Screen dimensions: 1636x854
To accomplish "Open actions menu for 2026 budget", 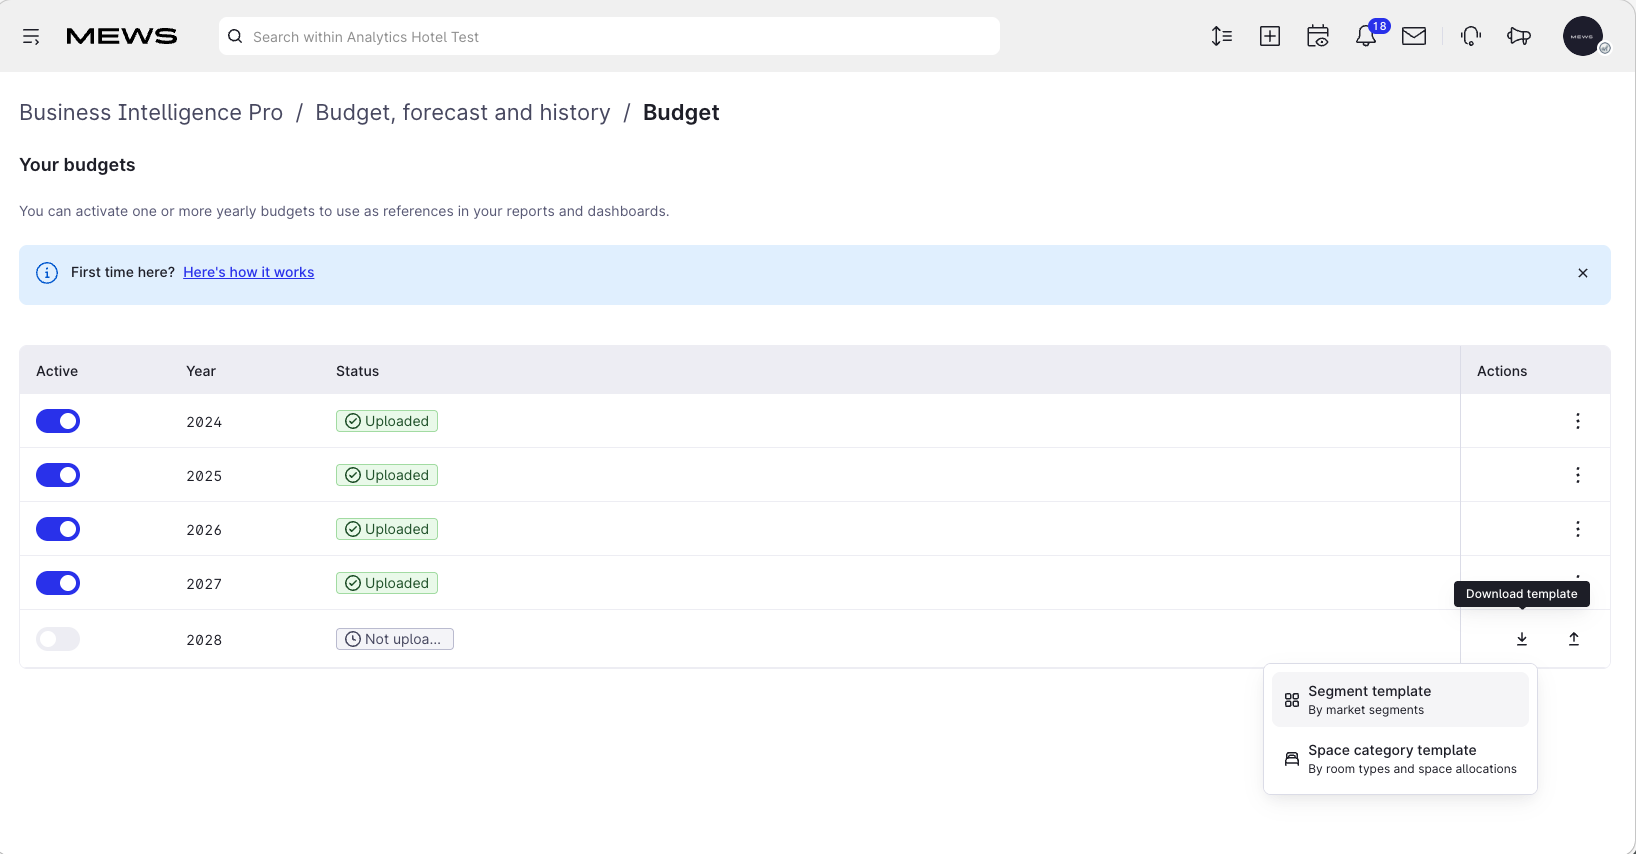I will (1578, 529).
